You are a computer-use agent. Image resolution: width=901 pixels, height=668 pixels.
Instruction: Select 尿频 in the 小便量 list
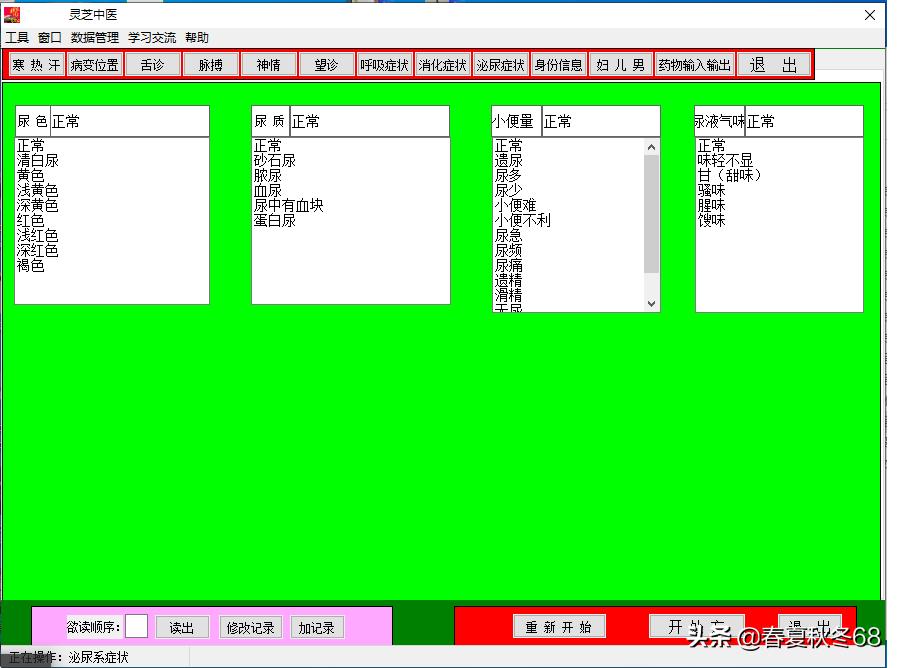[508, 251]
